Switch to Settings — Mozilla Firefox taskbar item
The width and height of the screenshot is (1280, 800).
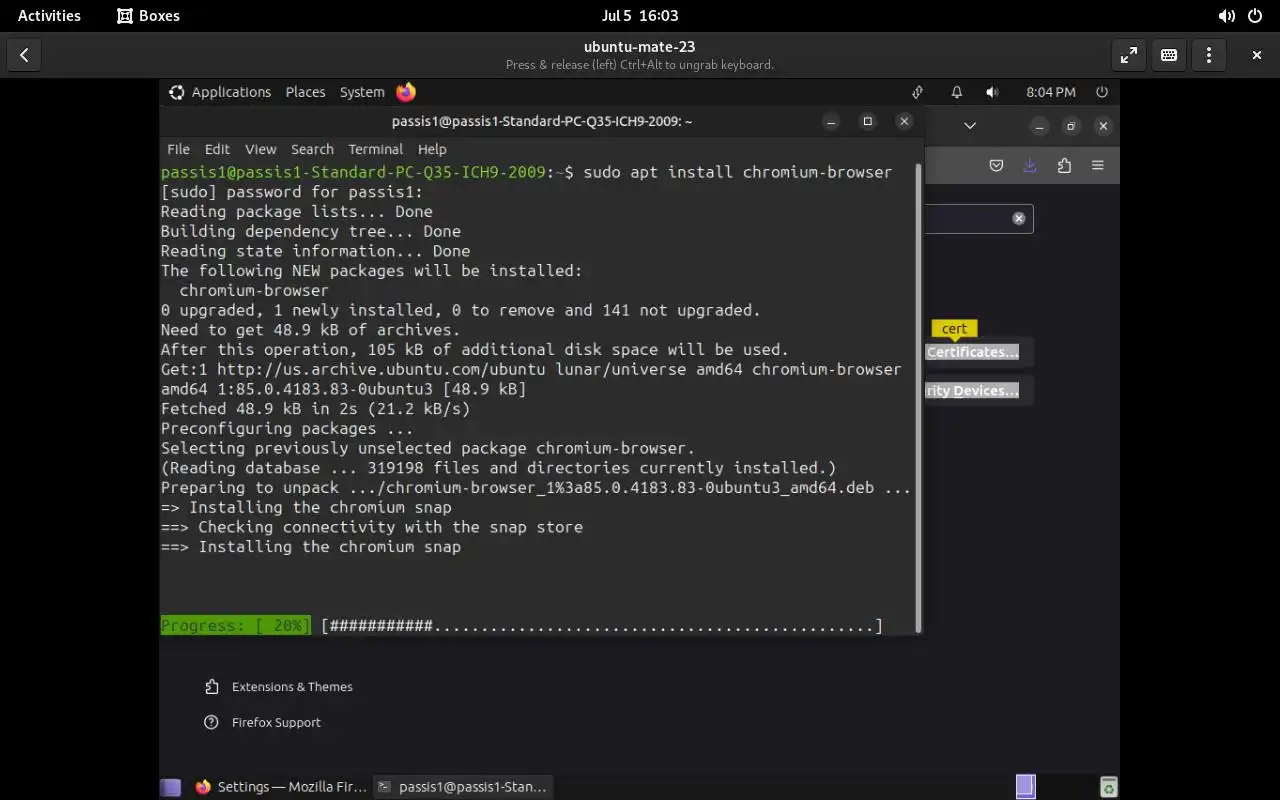[281, 787]
